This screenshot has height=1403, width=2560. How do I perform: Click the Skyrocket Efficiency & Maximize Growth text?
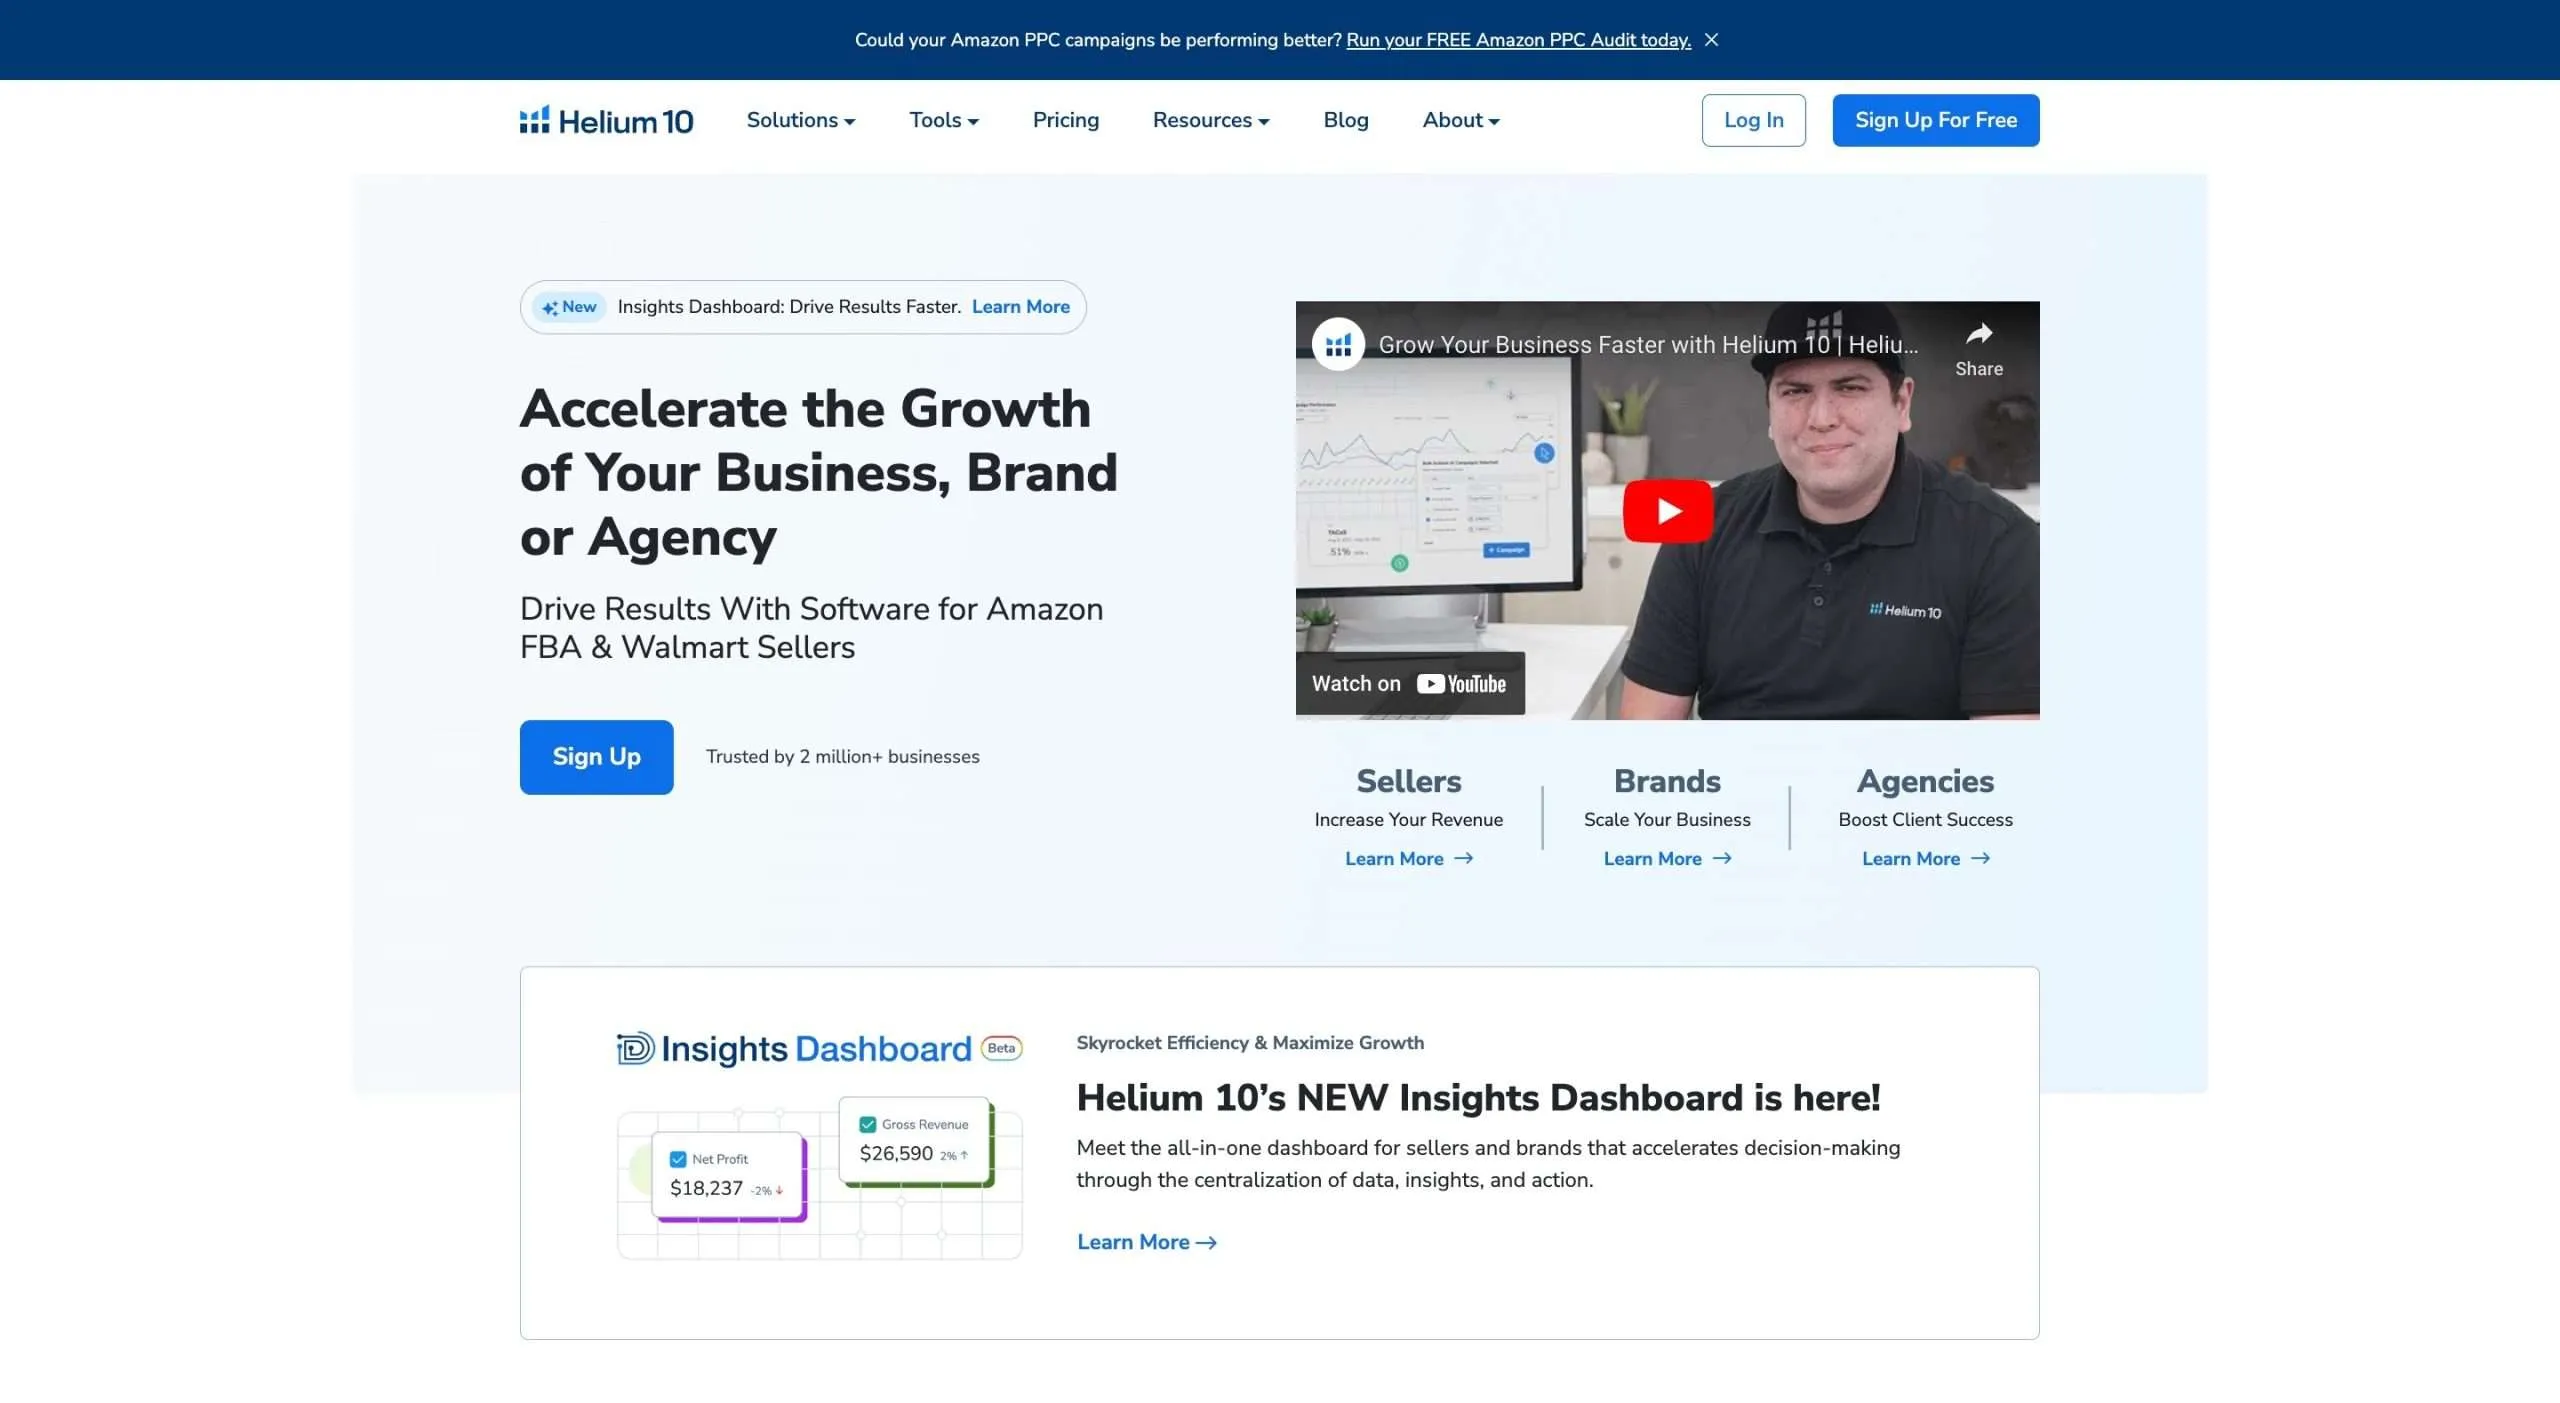pos(1250,1043)
